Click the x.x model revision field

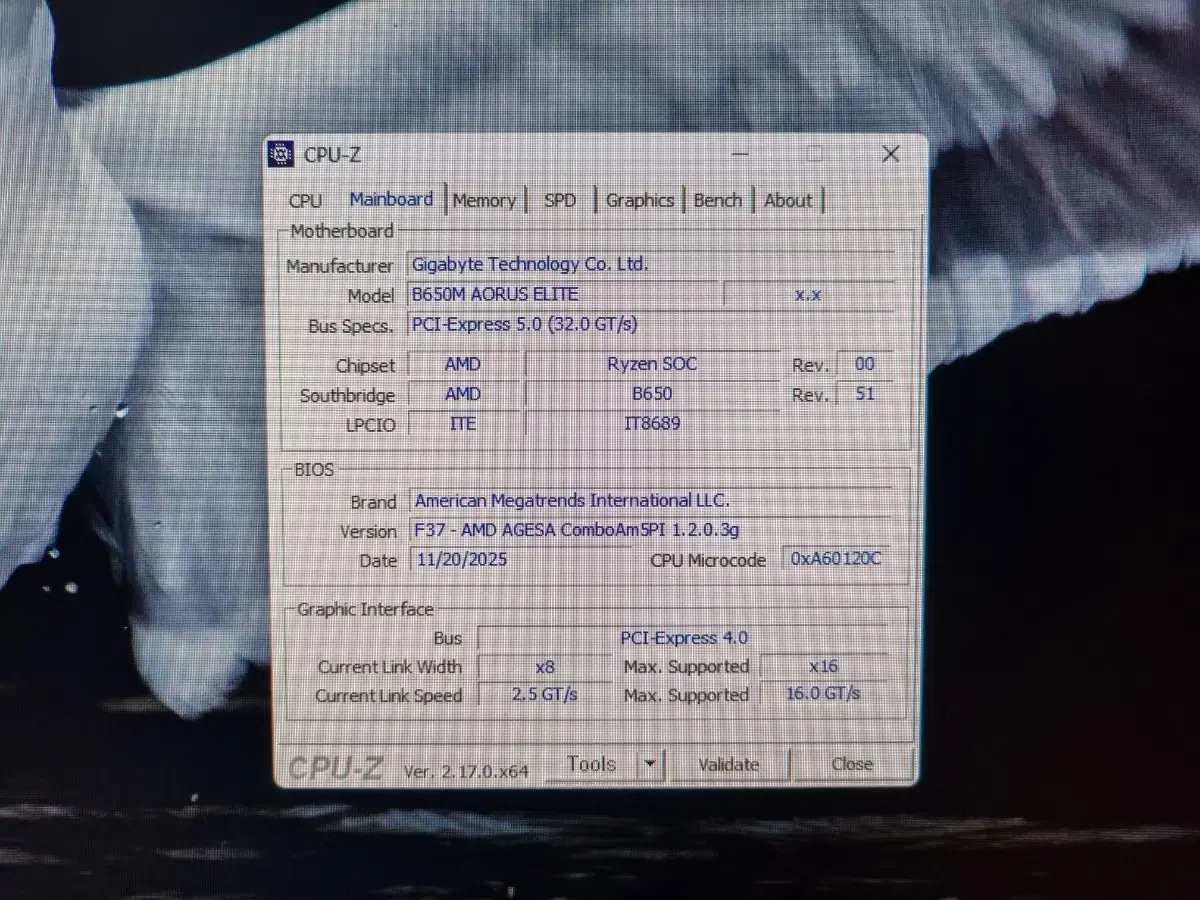tap(808, 295)
